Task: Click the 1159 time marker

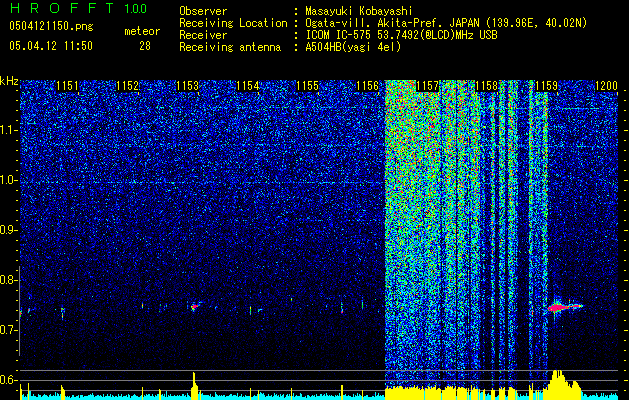Action: 546,86
